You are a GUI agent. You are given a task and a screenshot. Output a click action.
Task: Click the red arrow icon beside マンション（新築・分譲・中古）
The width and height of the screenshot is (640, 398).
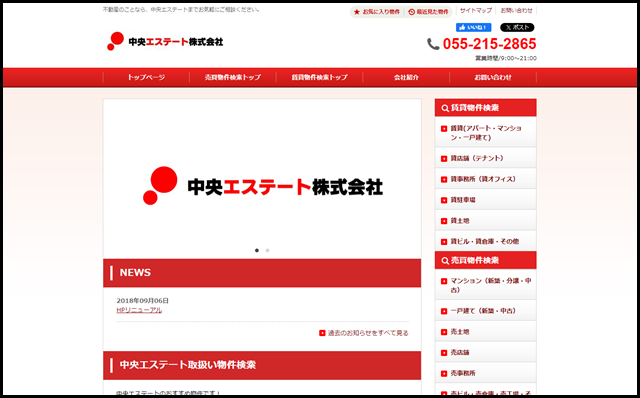coord(444,281)
